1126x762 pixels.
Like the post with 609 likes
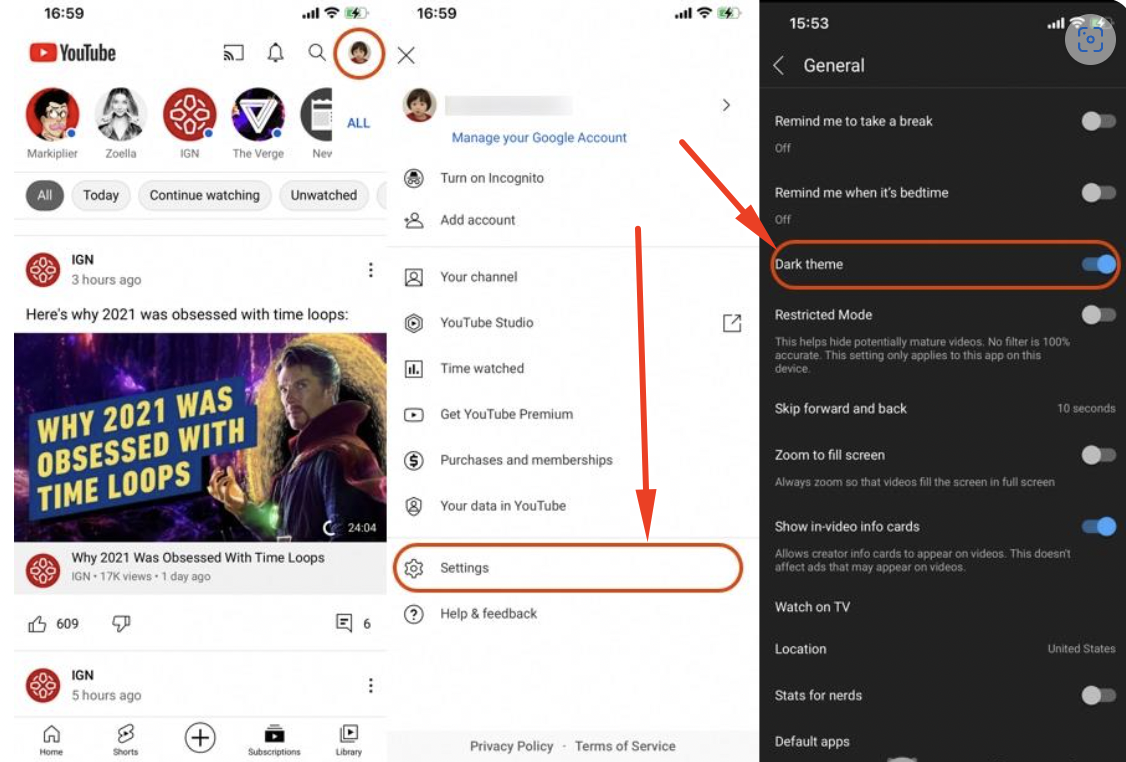(x=37, y=624)
